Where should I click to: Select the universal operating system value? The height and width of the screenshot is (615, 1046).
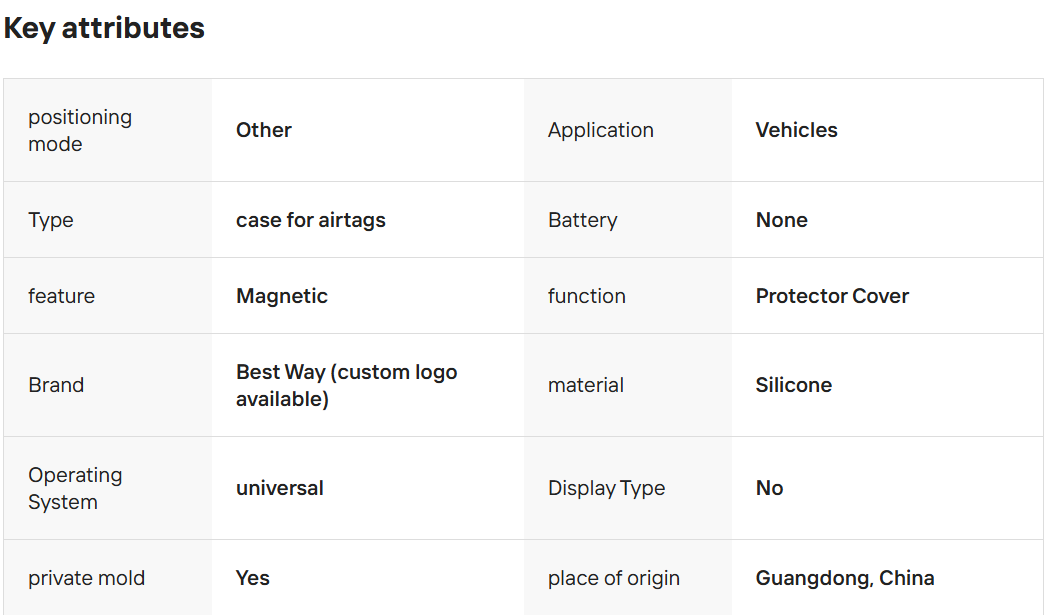click(x=280, y=488)
